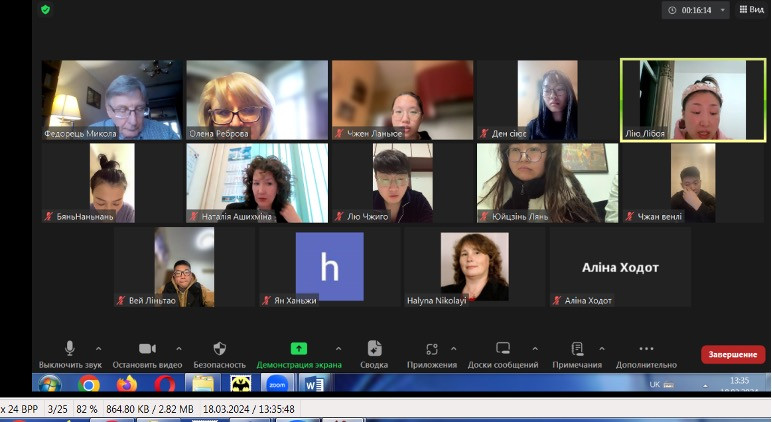Select the Чжен Ланьюе video tile
This screenshot has width=772, height=422.
pos(402,100)
